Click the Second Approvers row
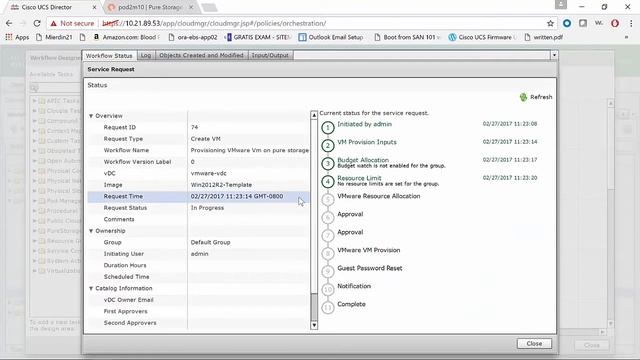640x360 pixels. click(198, 323)
